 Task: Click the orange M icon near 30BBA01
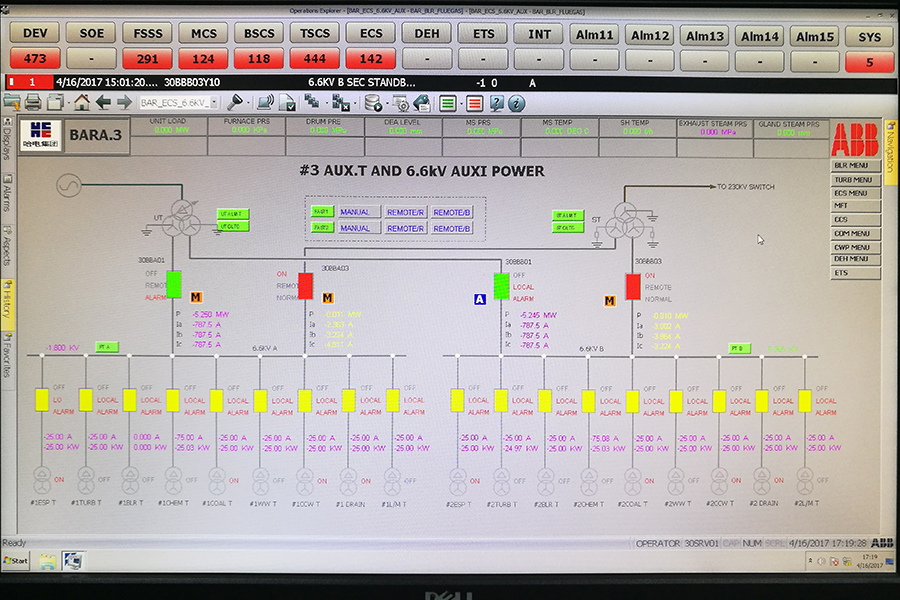pos(196,297)
